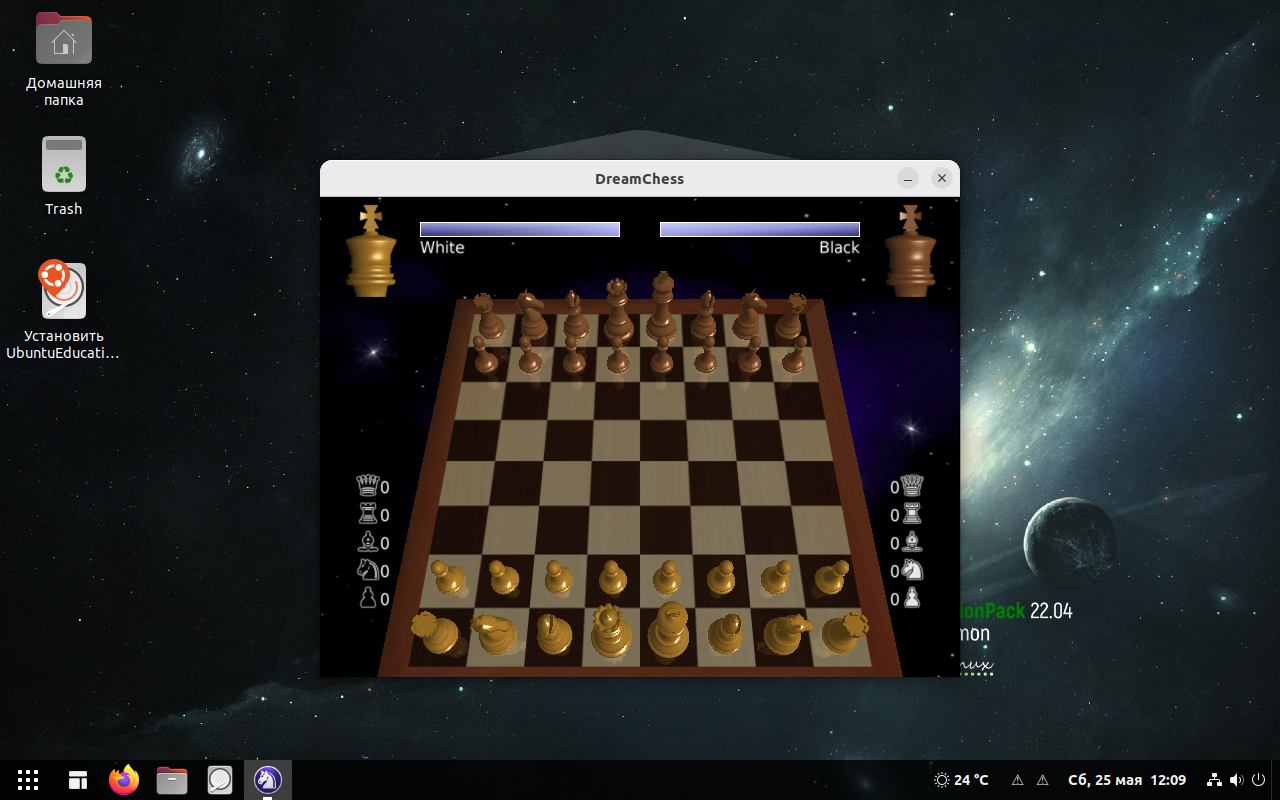This screenshot has height=800, width=1280.
Task: Open the weather indicator showing 24 °C
Action: point(961,780)
